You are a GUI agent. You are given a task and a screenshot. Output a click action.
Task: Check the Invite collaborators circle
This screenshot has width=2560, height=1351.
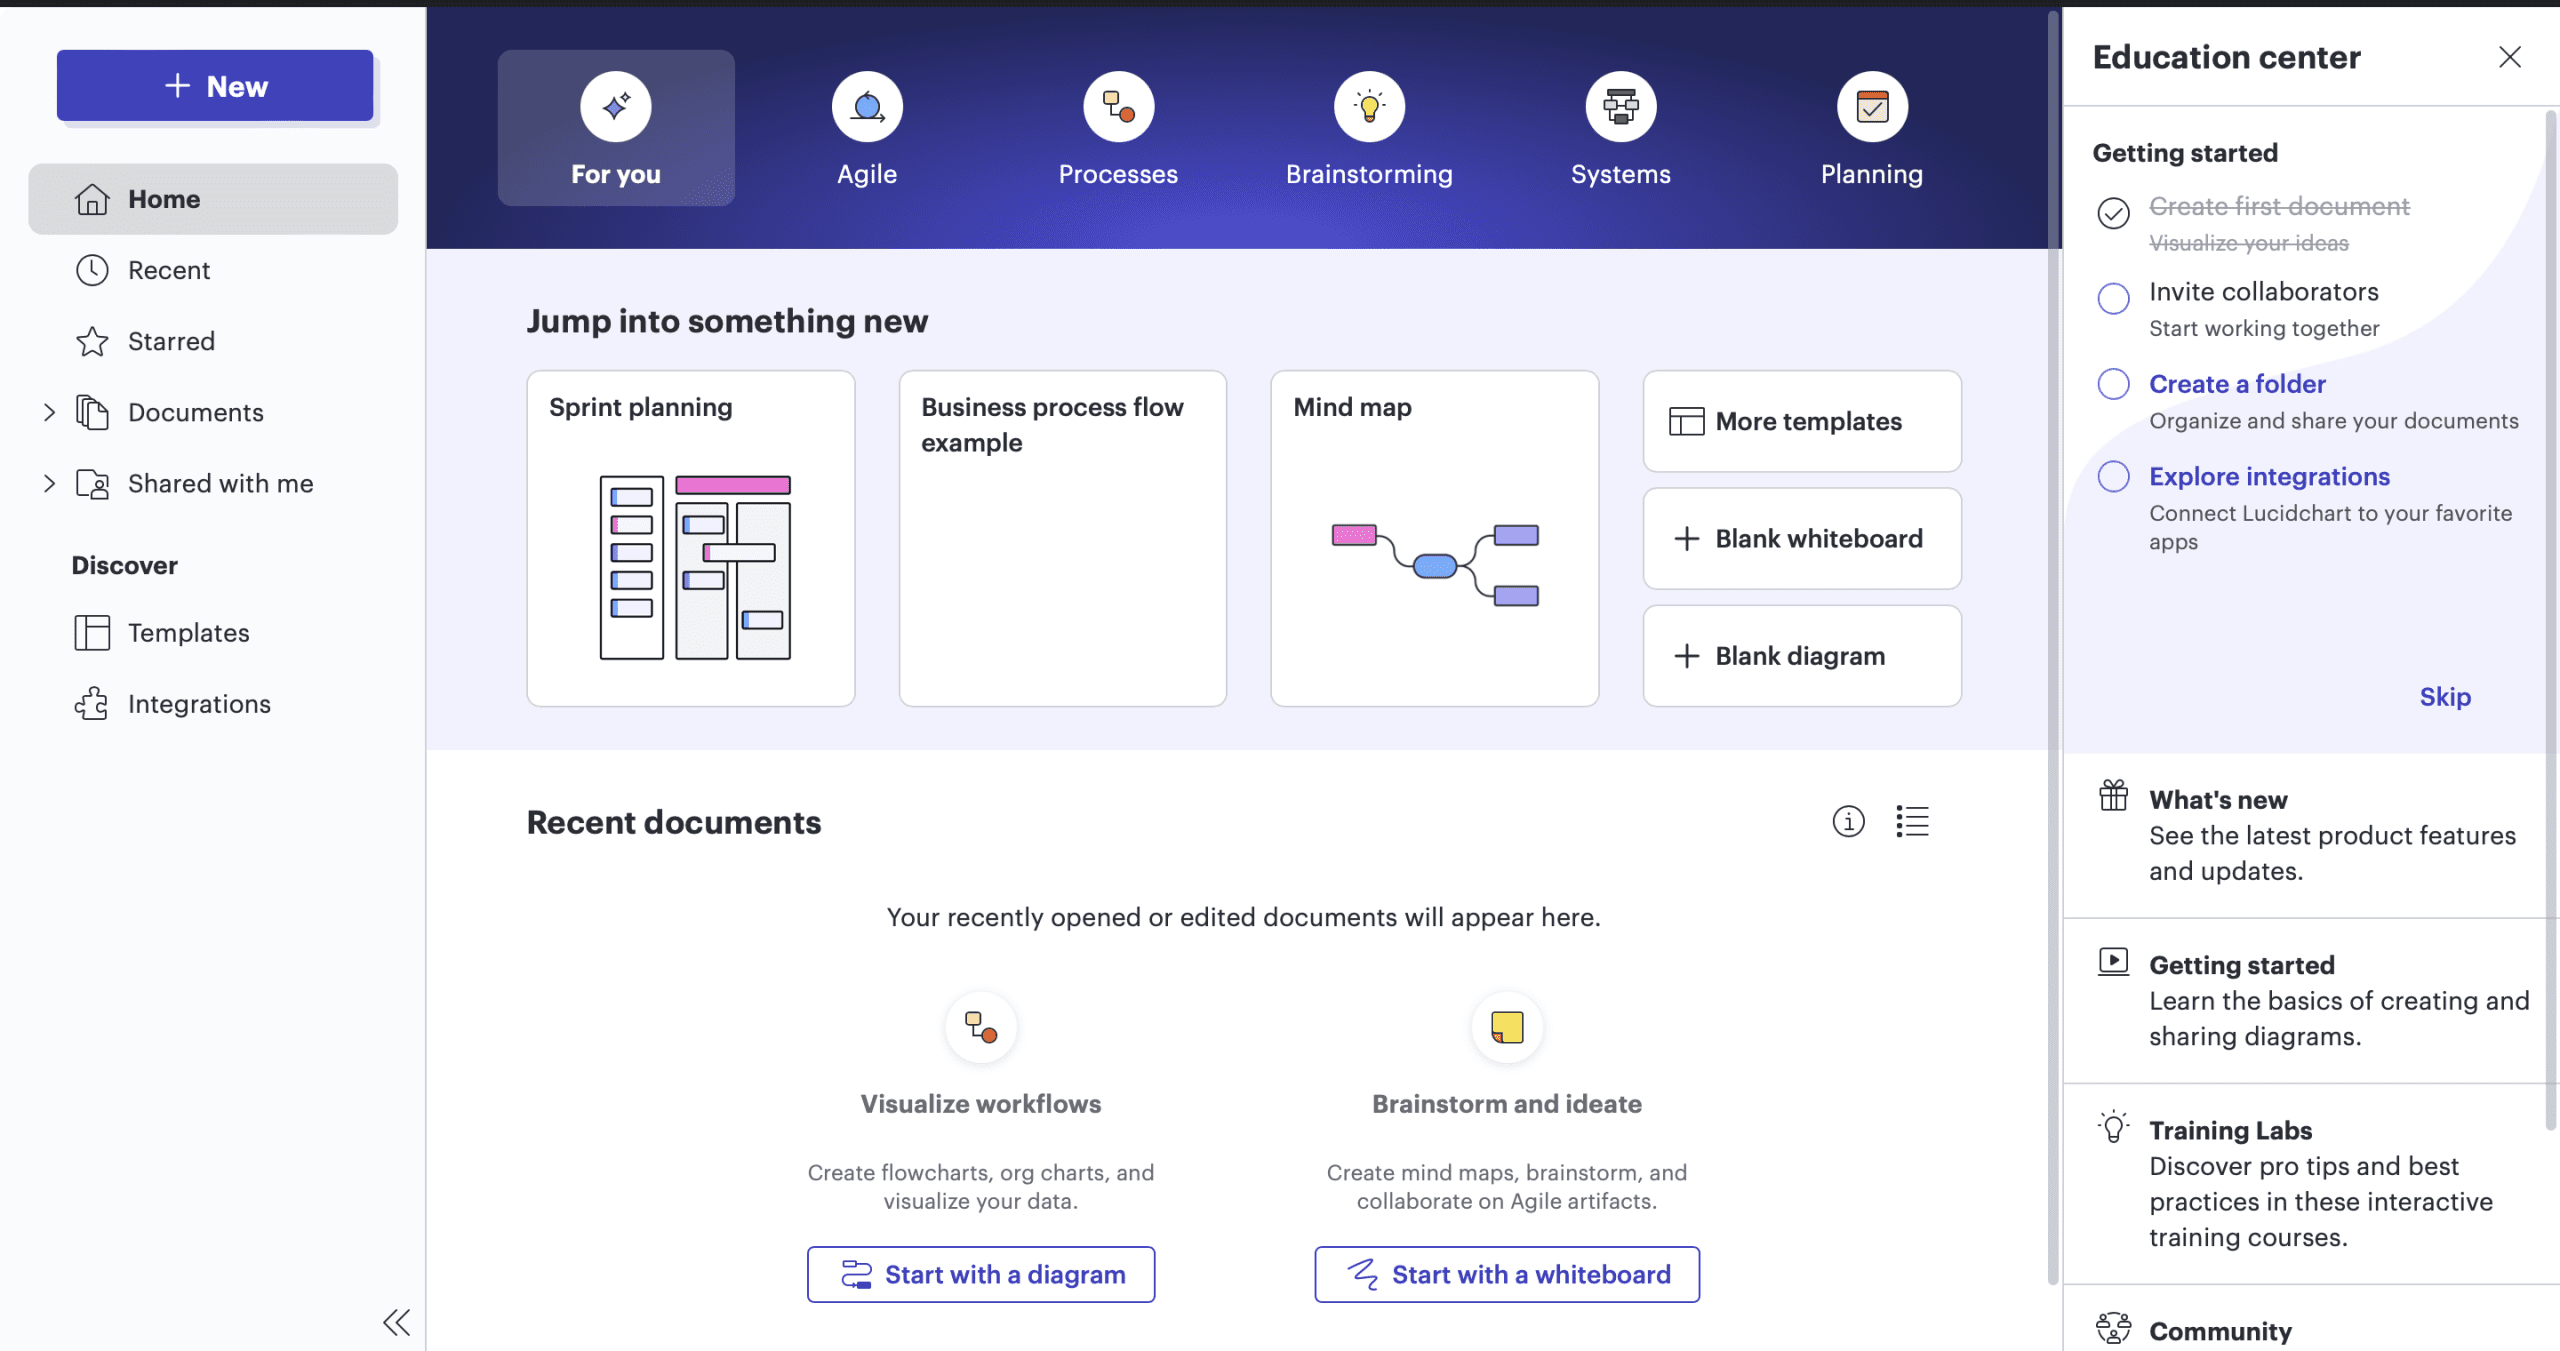point(2113,298)
